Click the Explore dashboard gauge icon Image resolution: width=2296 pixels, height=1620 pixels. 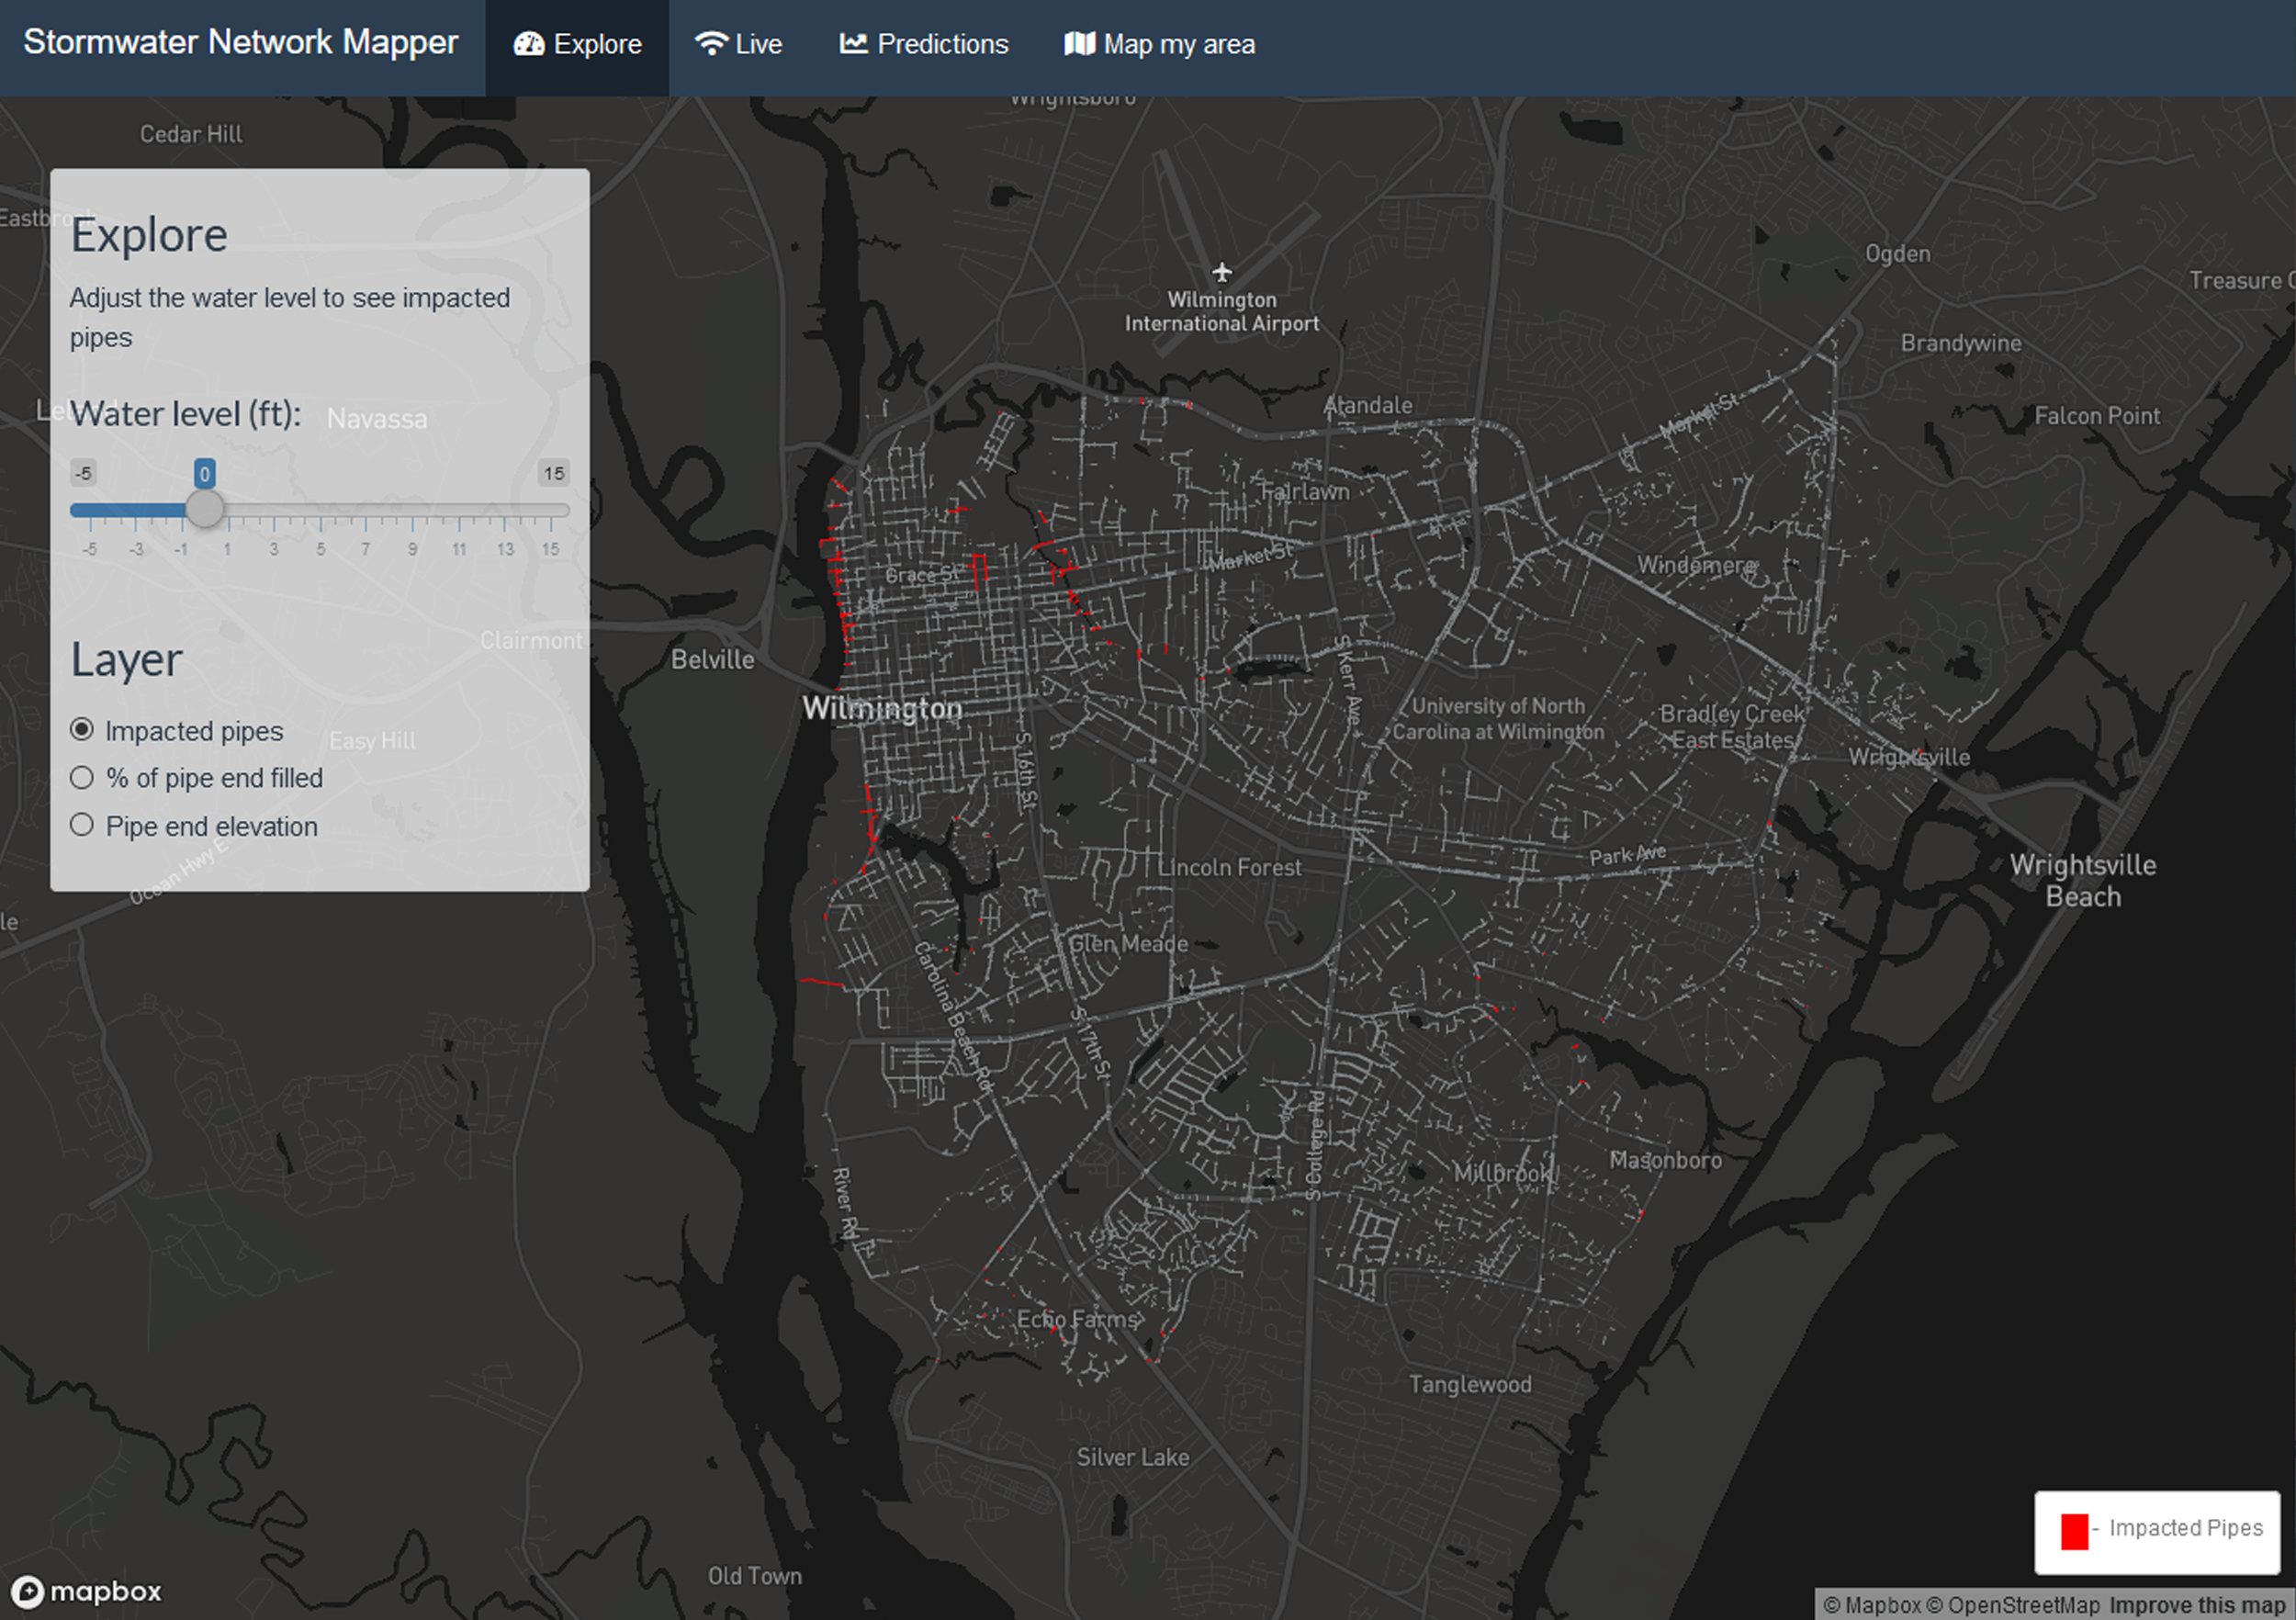pyautogui.click(x=528, y=44)
